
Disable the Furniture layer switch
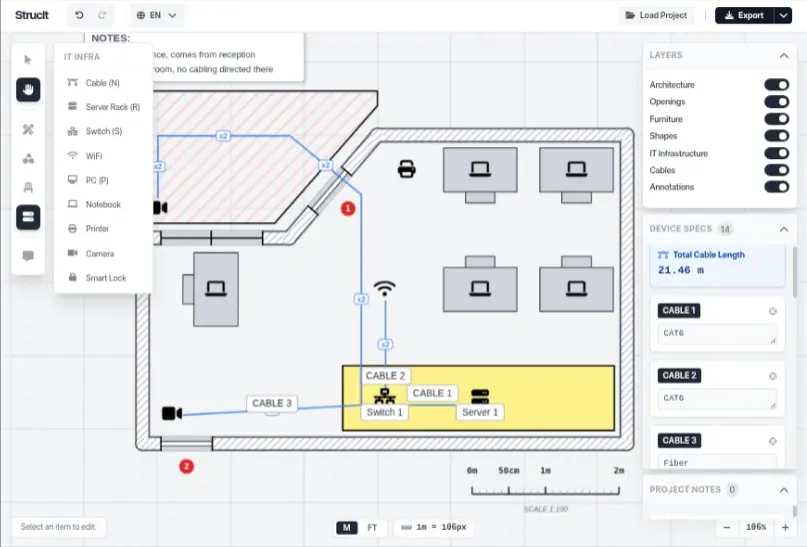(x=776, y=119)
